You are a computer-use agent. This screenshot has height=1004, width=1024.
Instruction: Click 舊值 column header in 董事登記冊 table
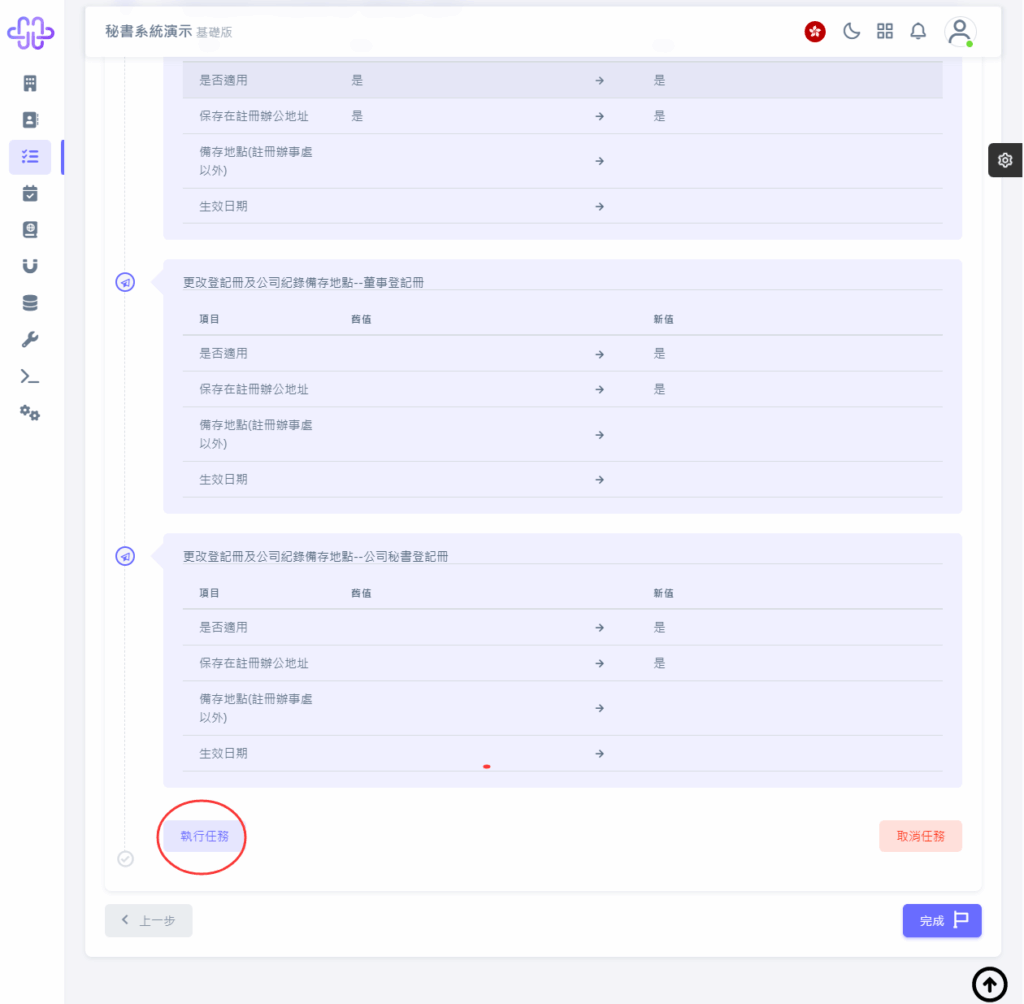pos(361,319)
